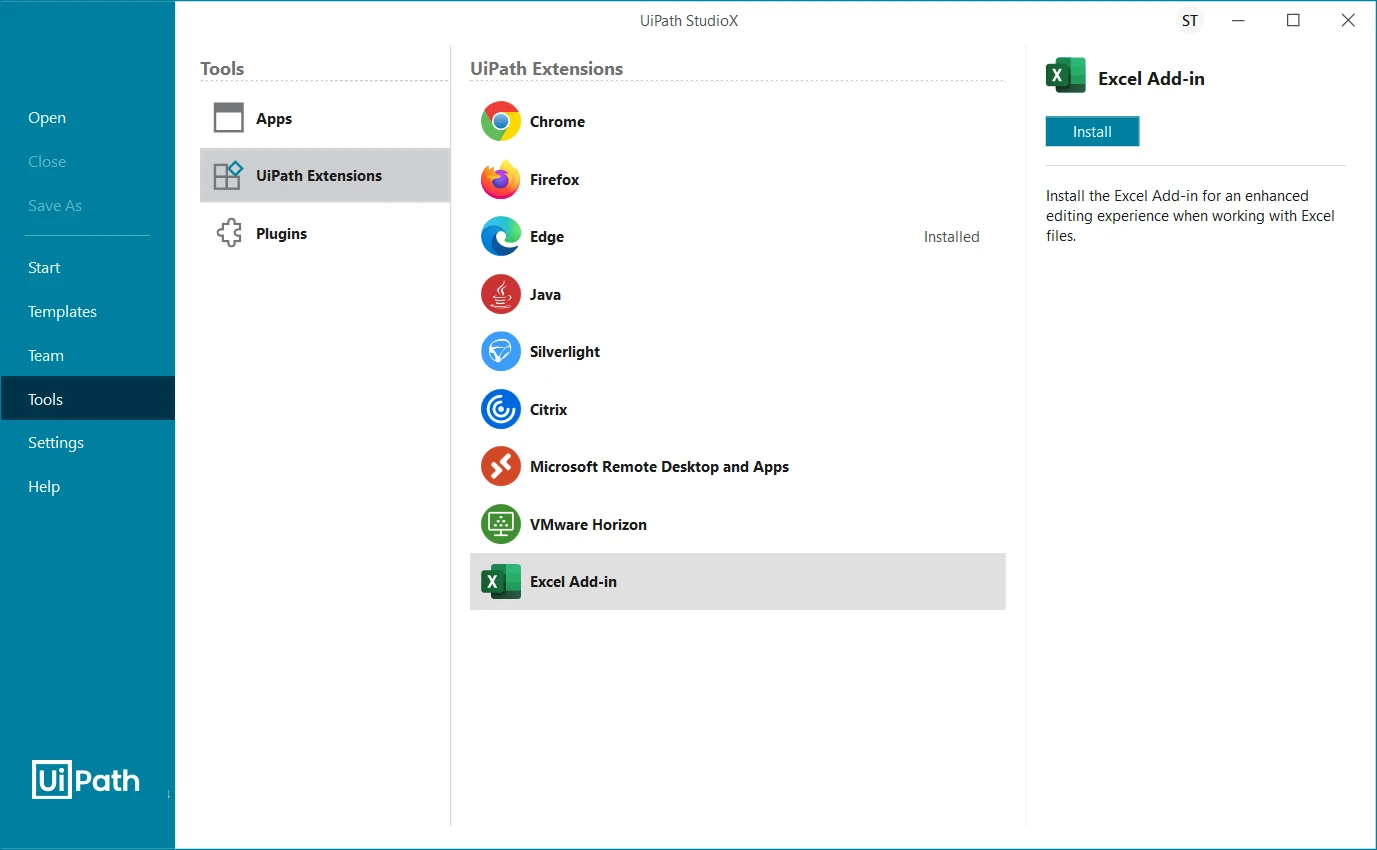The image size is (1377, 850).
Task: Select the Excel Add-in list item
Action: [x=737, y=582]
